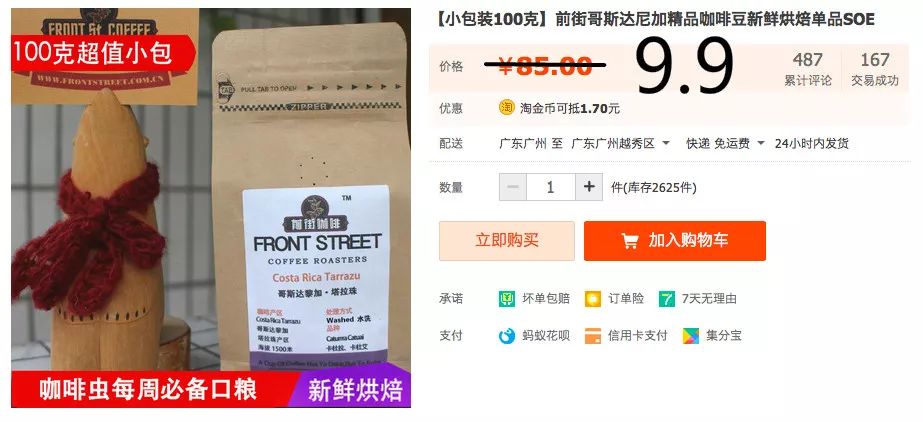Viewport: 923px width, 422px height.
Task: Click the 7天无理由 return policy icon
Action: click(667, 298)
